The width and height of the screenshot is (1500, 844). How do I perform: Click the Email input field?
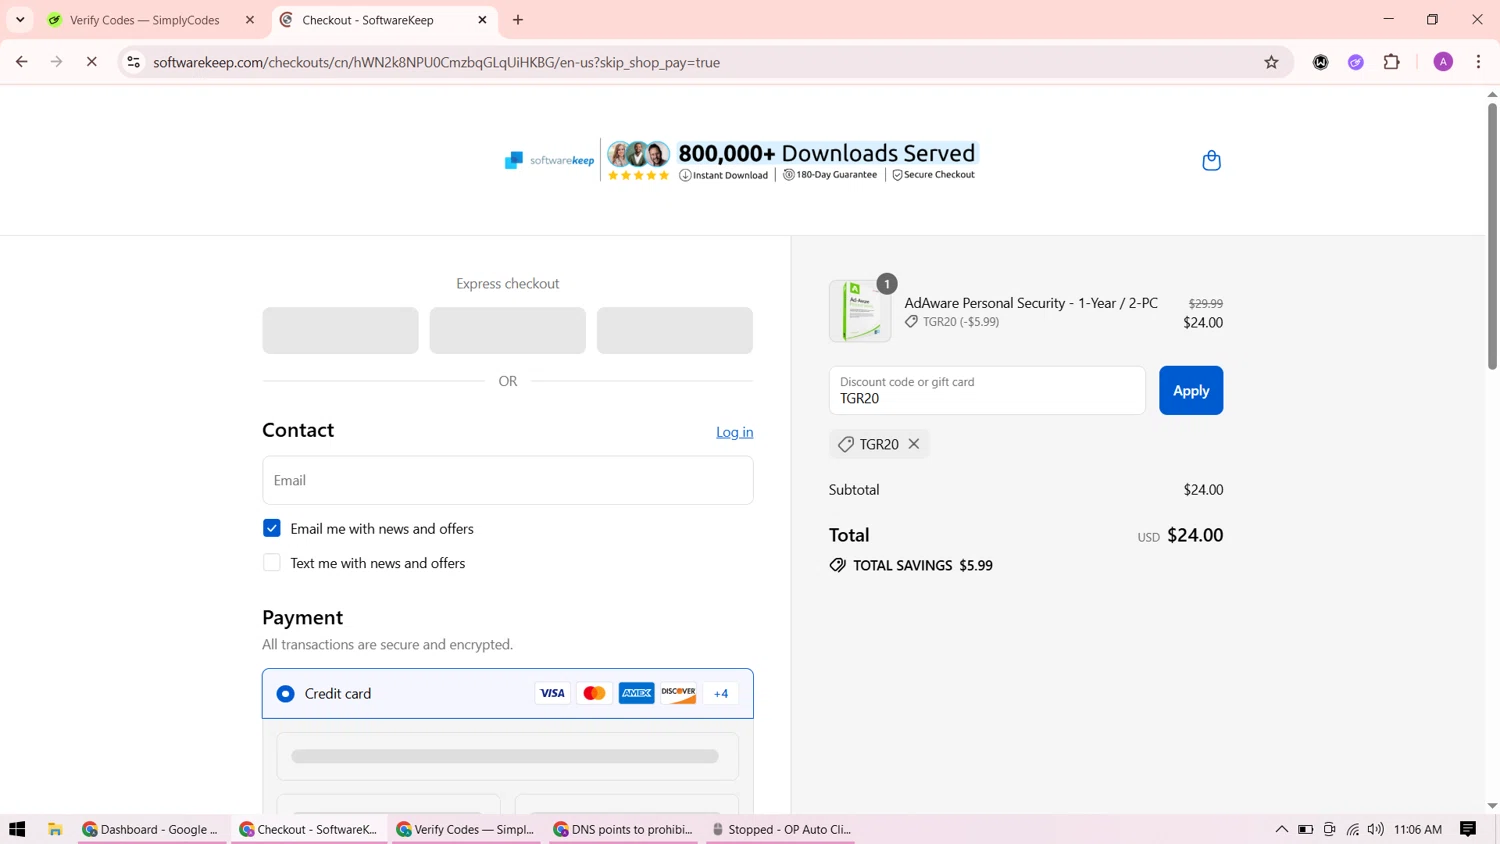[508, 480]
